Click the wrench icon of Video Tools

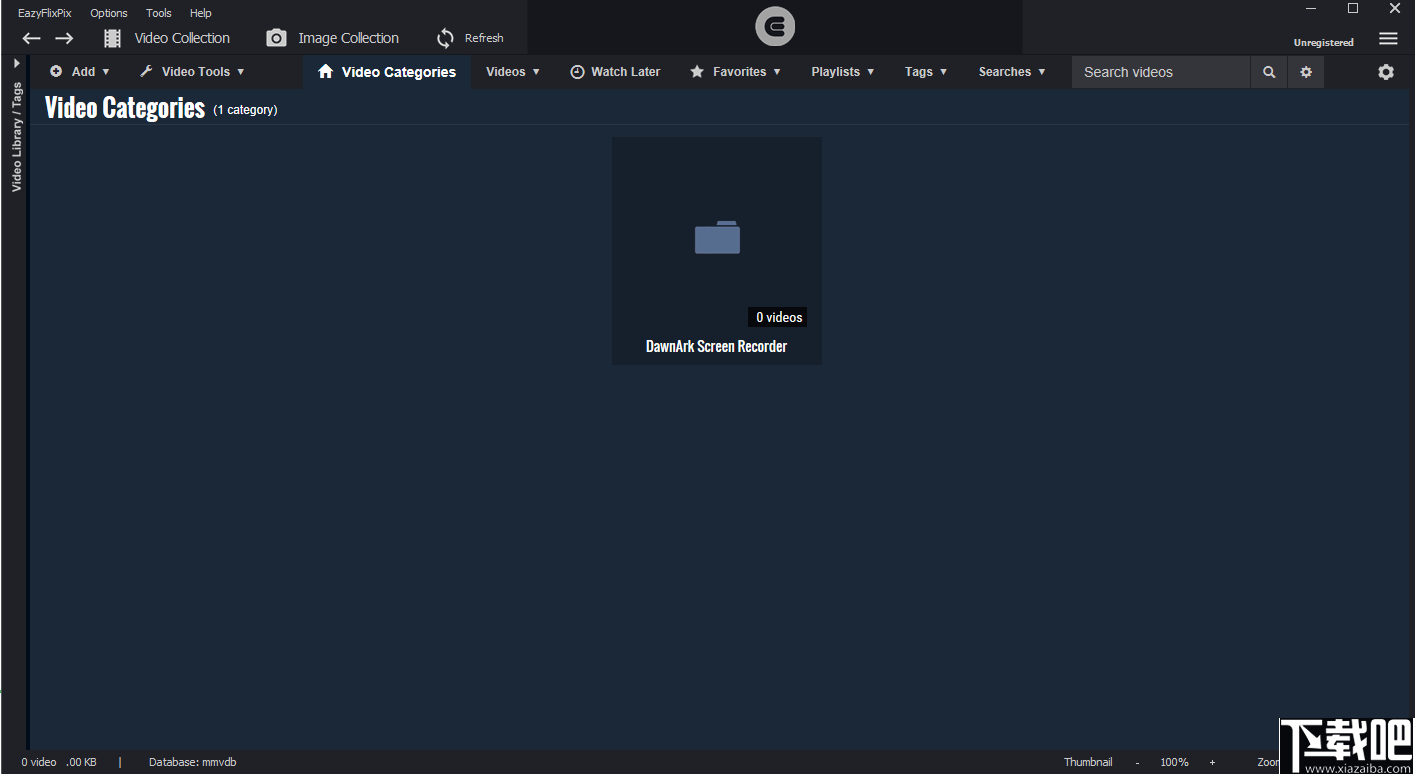pos(146,71)
